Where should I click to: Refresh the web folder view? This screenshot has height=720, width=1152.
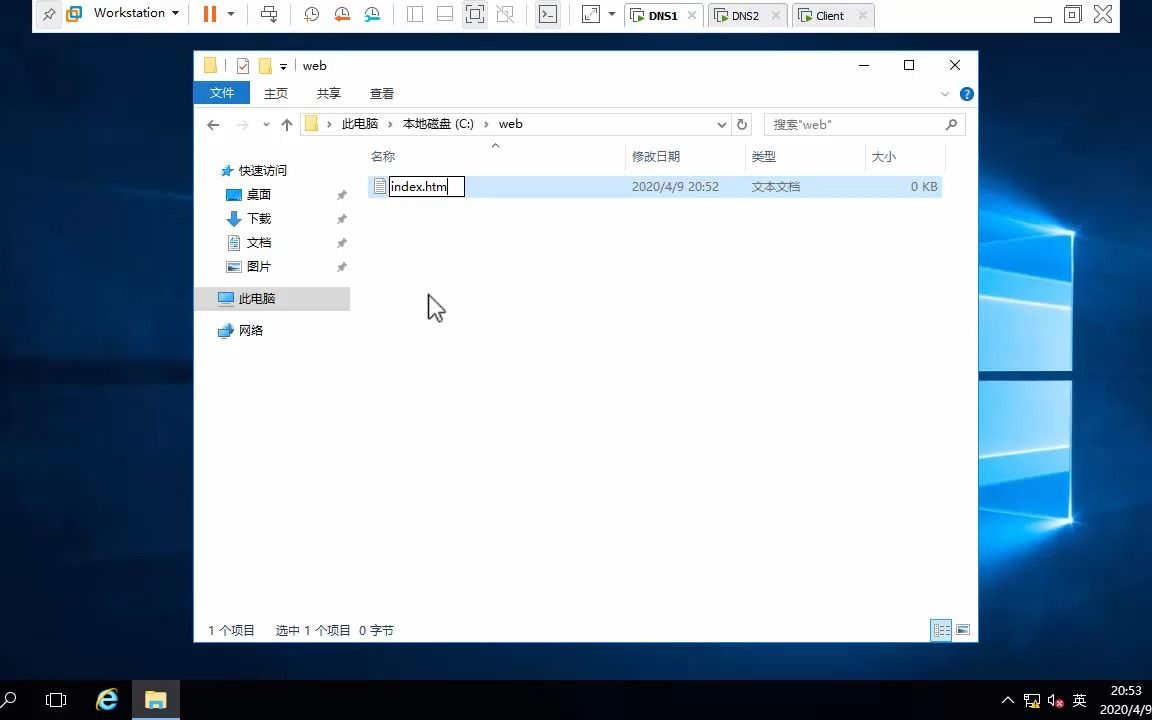[x=741, y=124]
